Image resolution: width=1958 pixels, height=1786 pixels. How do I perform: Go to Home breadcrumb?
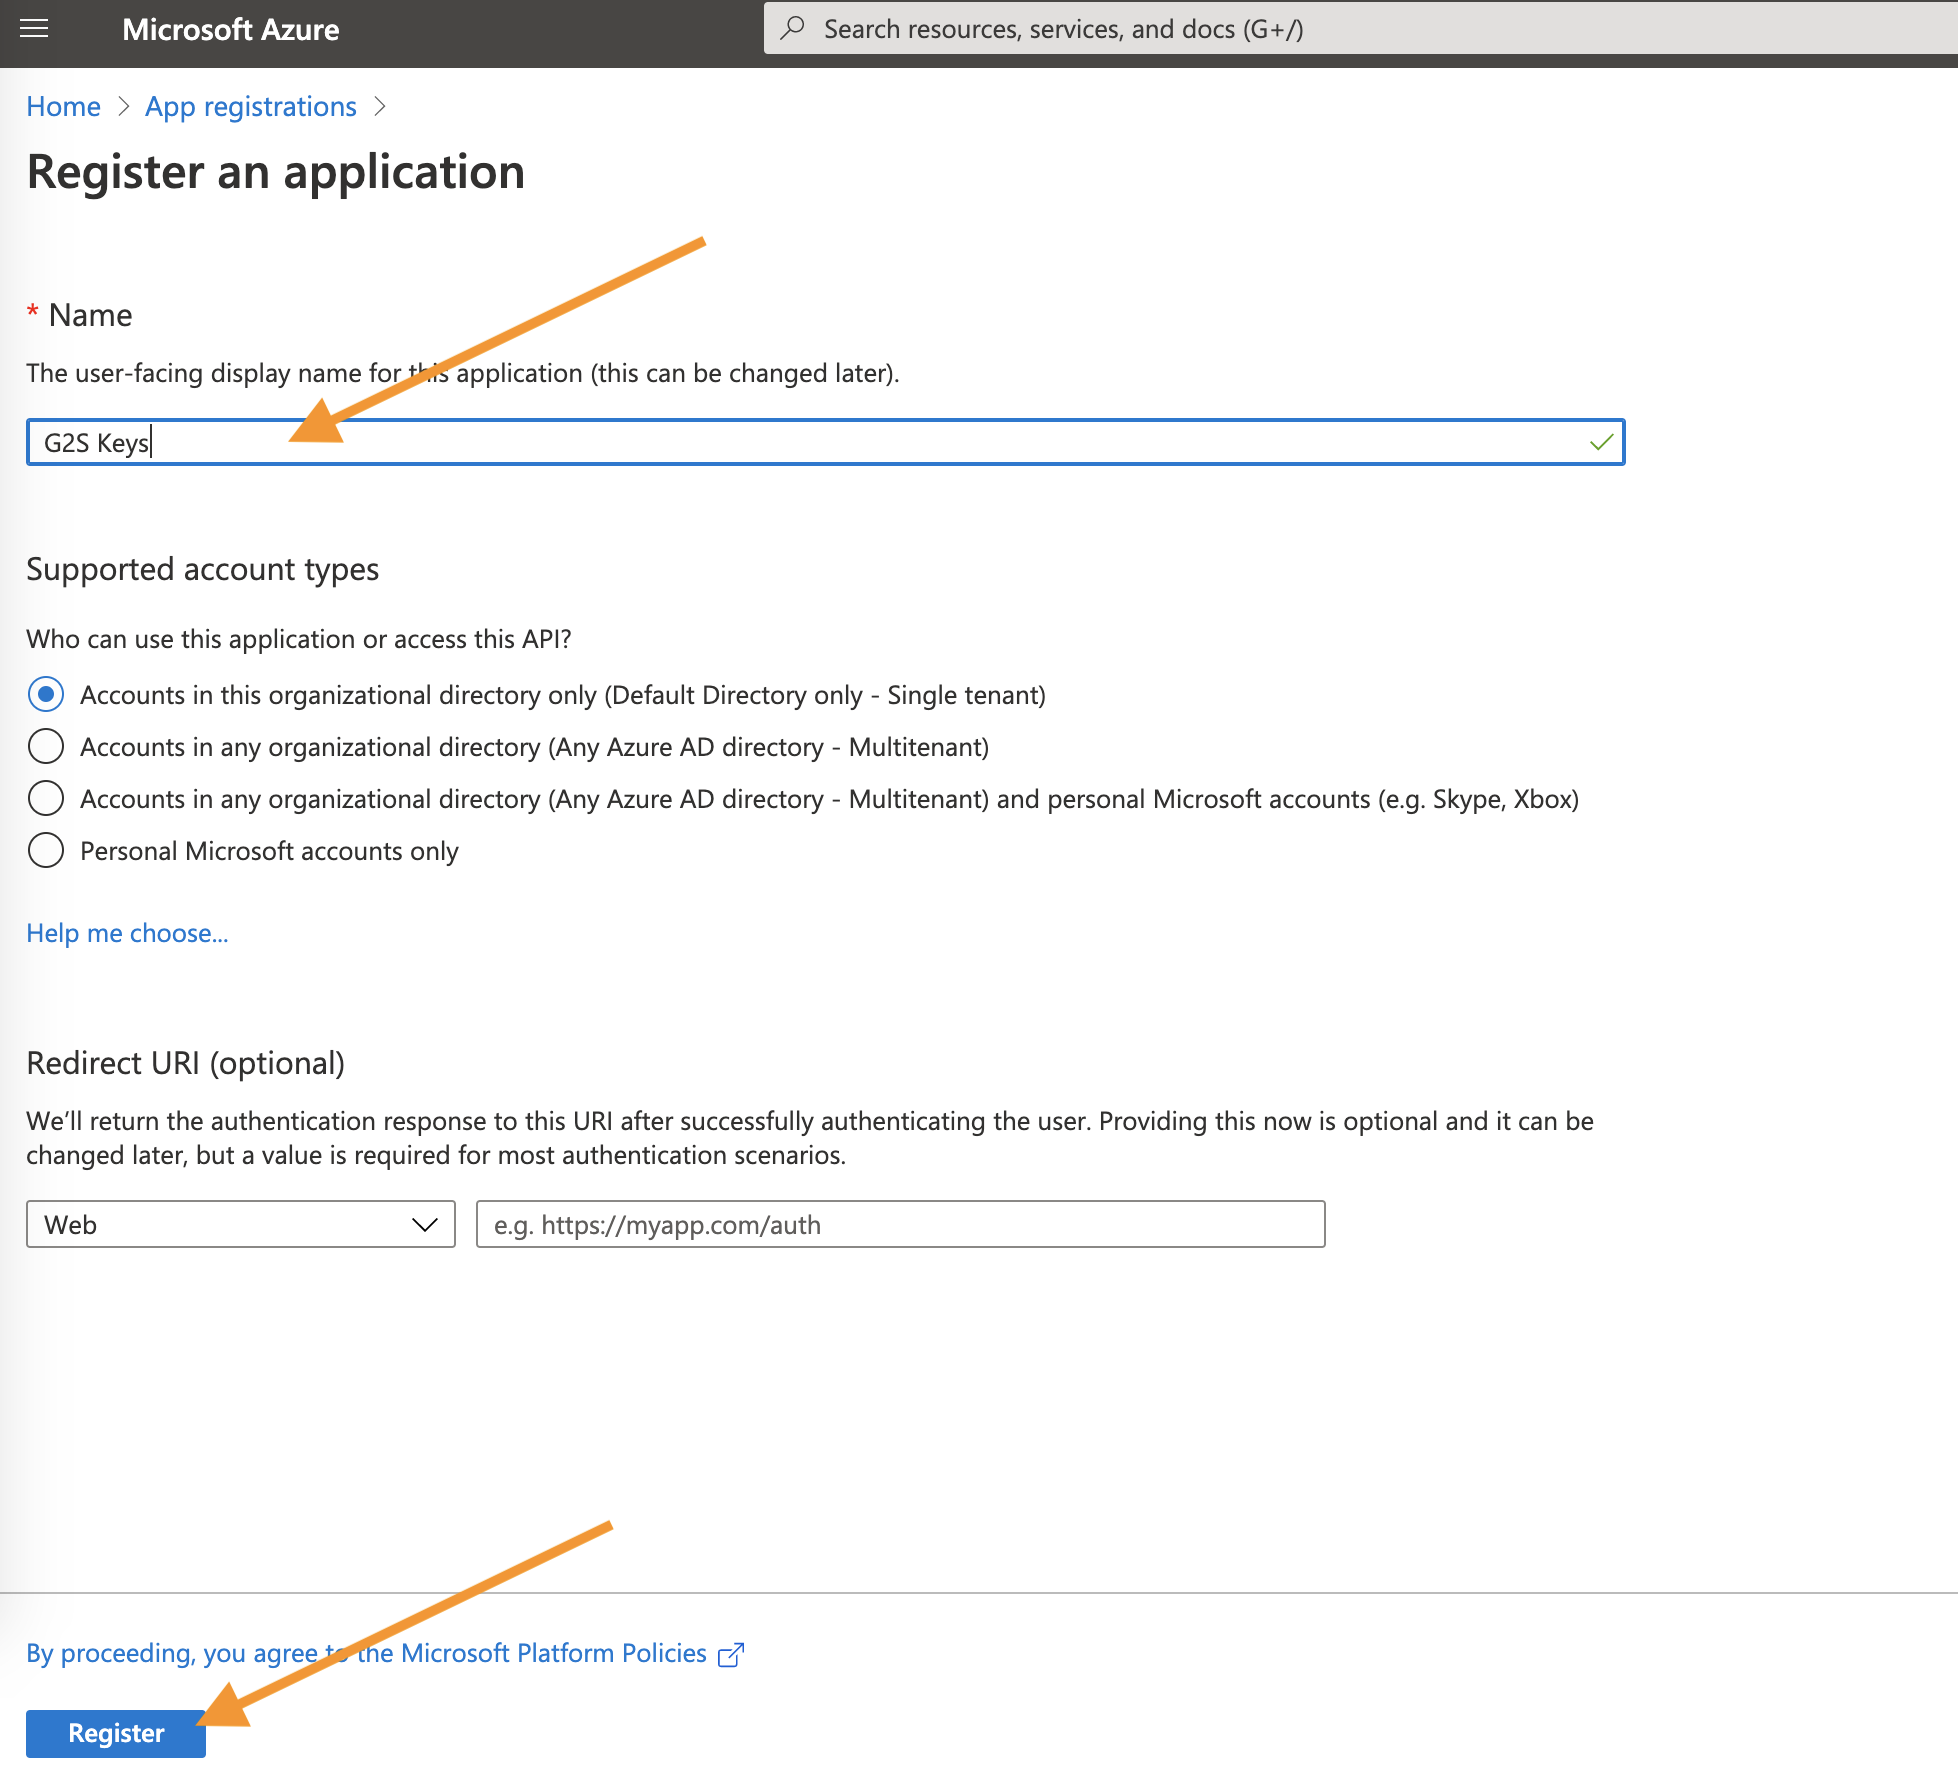pos(63,106)
